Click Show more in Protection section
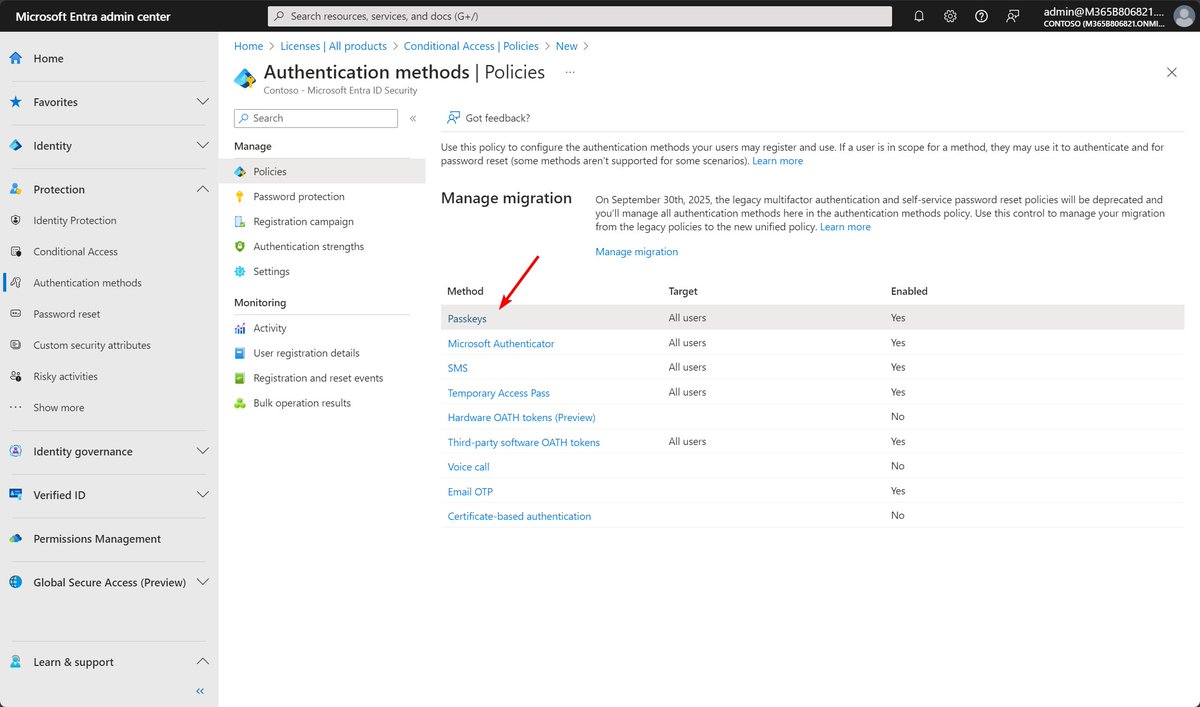 coord(58,408)
